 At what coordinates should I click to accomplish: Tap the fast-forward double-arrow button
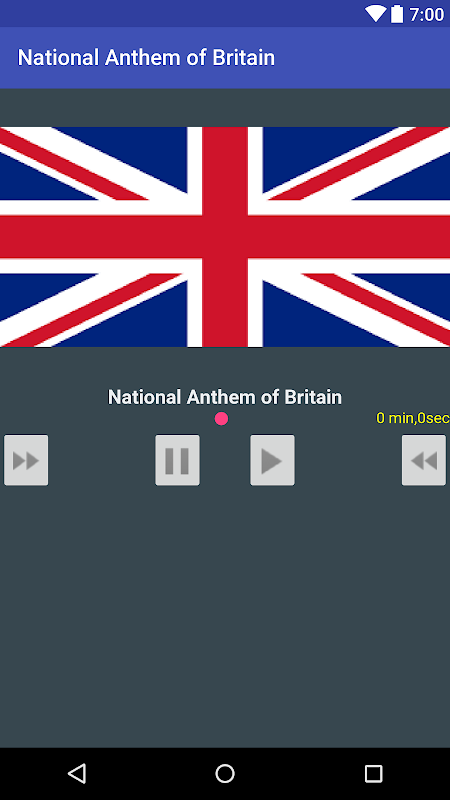(x=26, y=460)
